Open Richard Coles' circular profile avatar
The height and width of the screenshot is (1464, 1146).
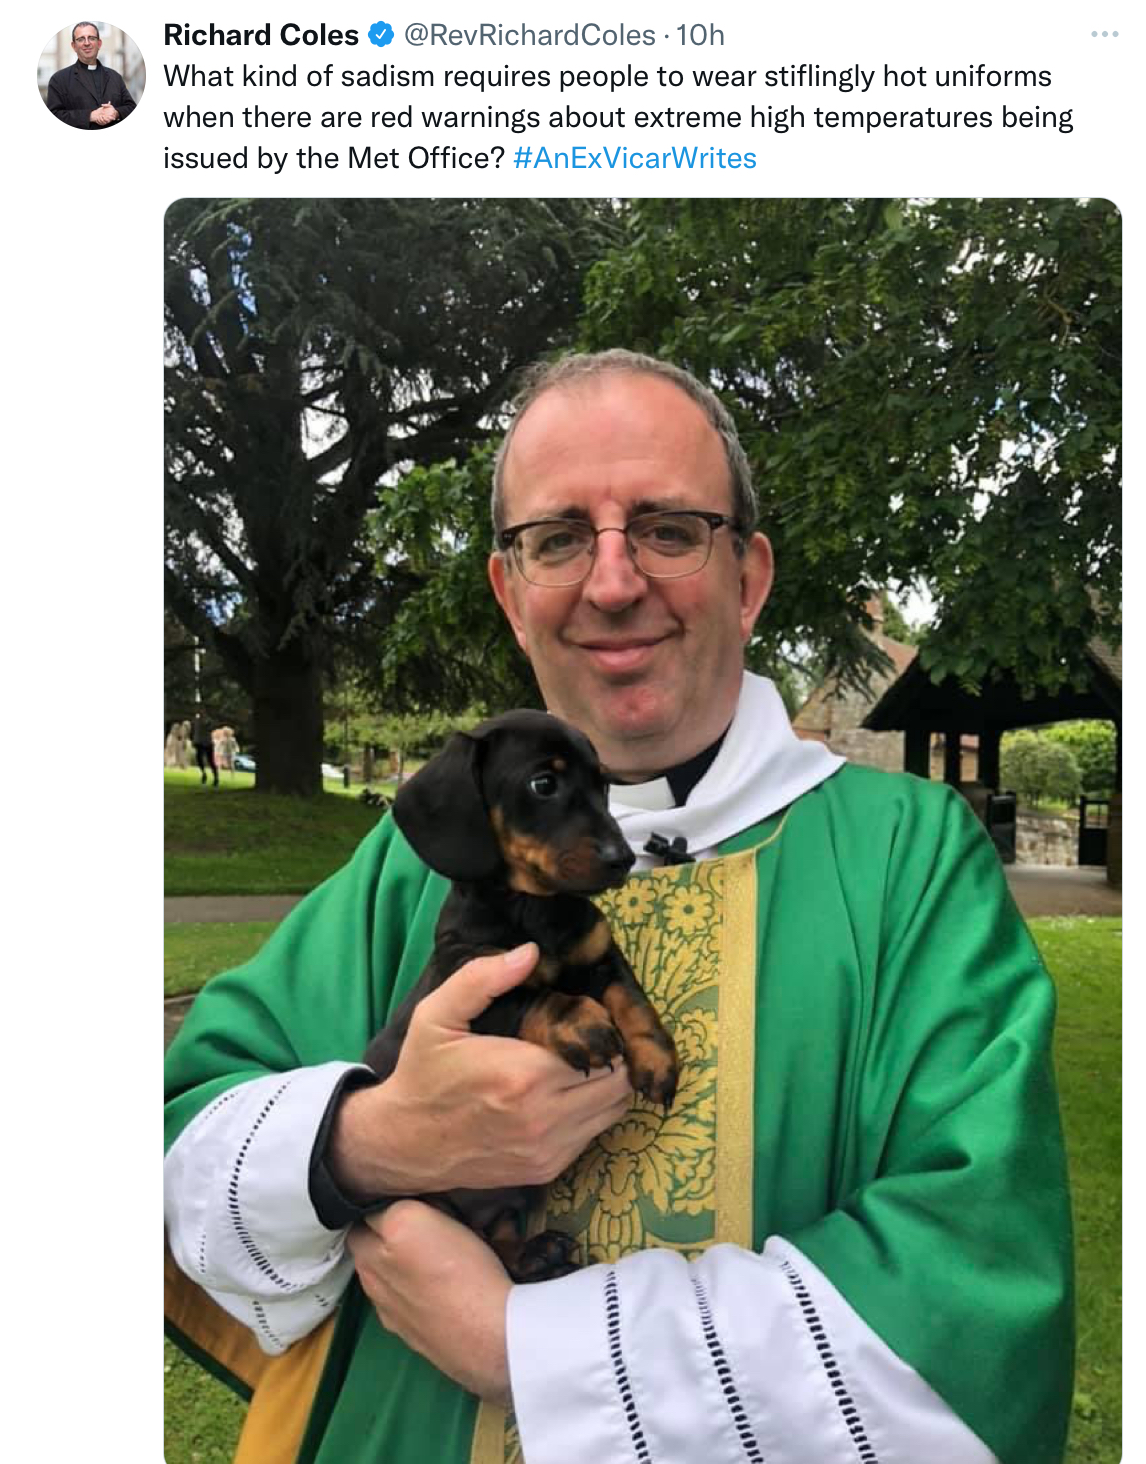(x=91, y=75)
